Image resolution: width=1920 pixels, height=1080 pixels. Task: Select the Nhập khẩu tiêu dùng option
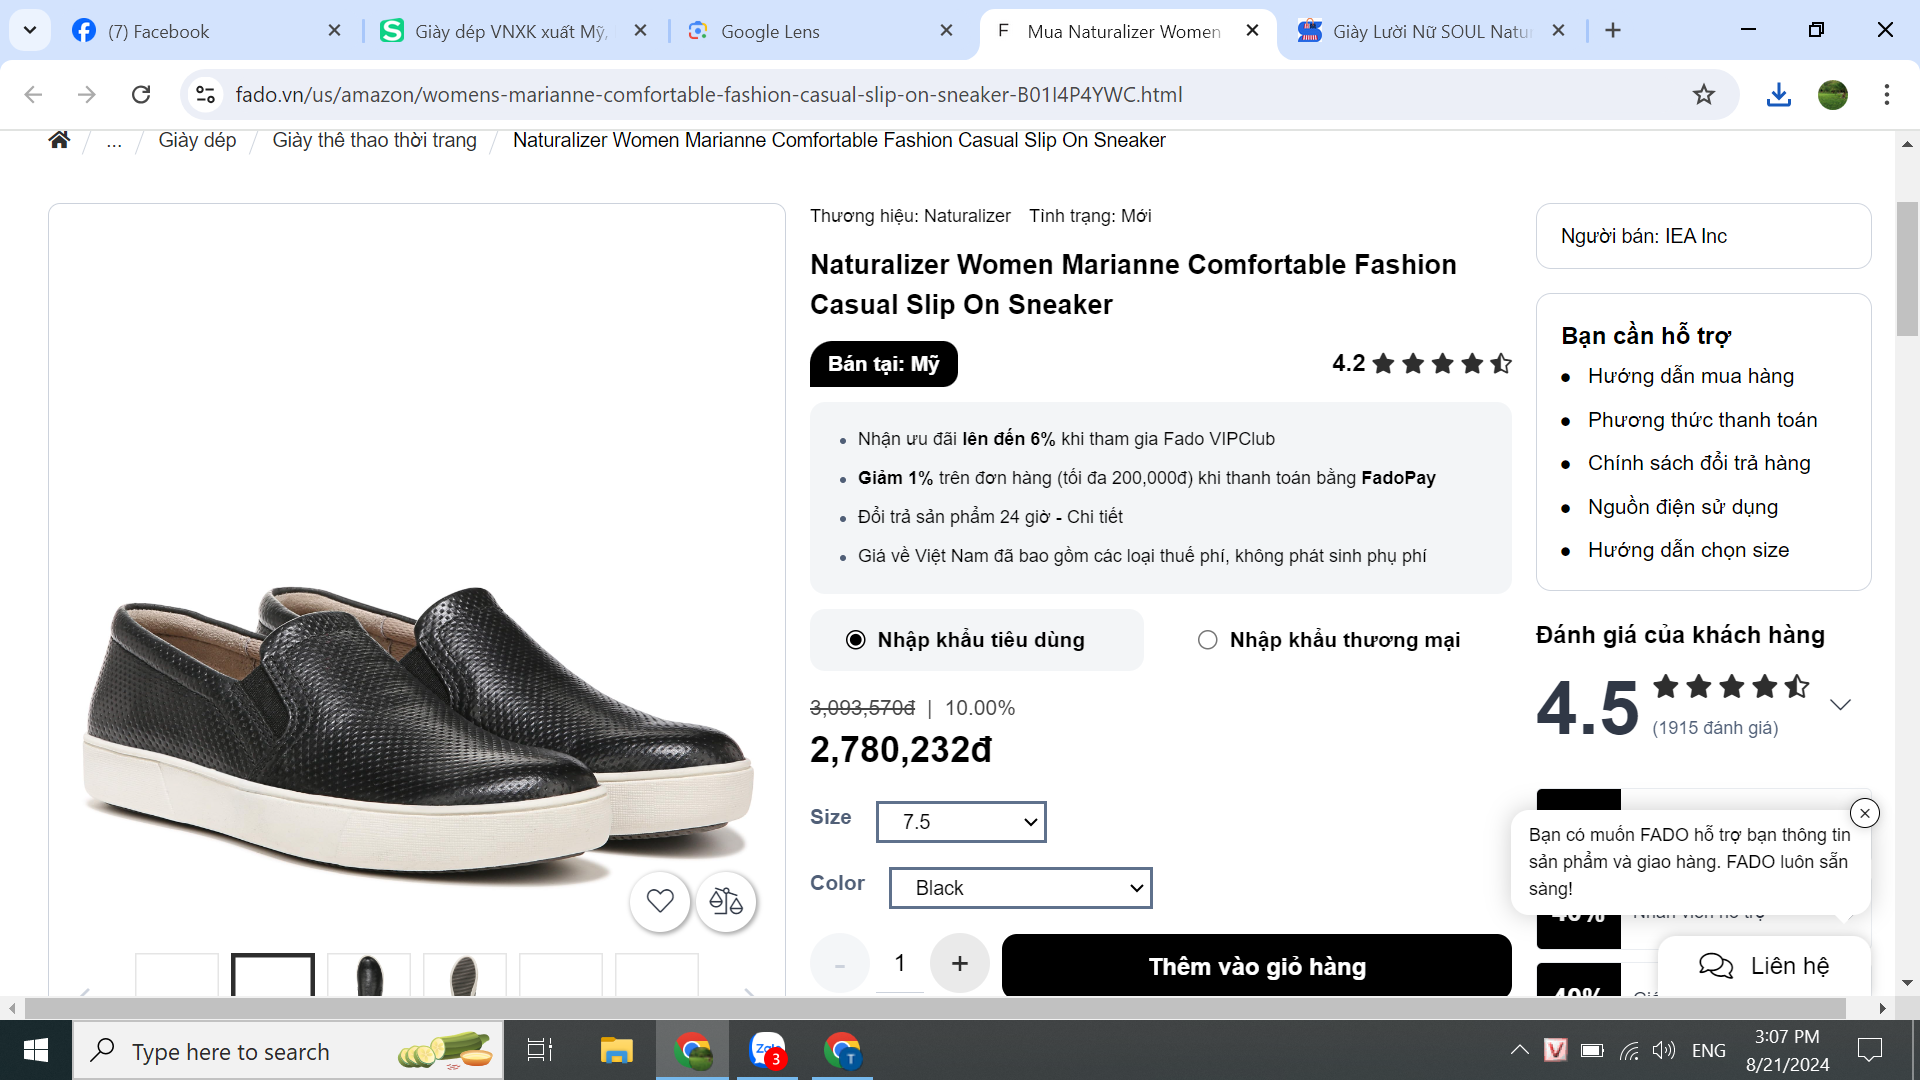[x=856, y=640]
